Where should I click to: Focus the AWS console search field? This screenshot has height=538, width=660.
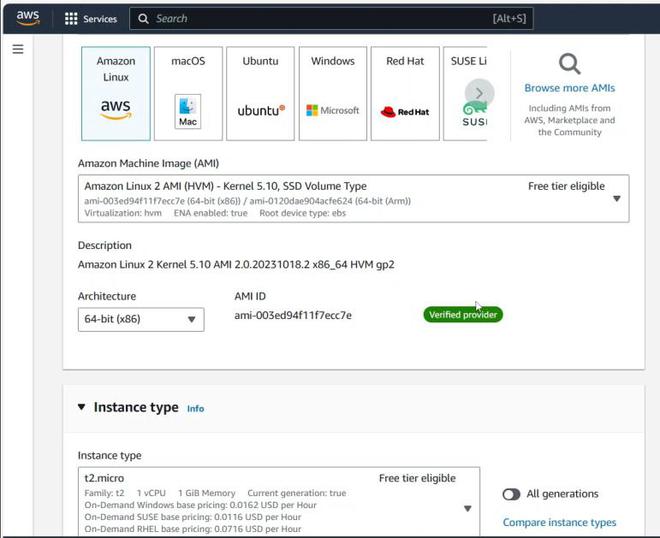tap(331, 19)
